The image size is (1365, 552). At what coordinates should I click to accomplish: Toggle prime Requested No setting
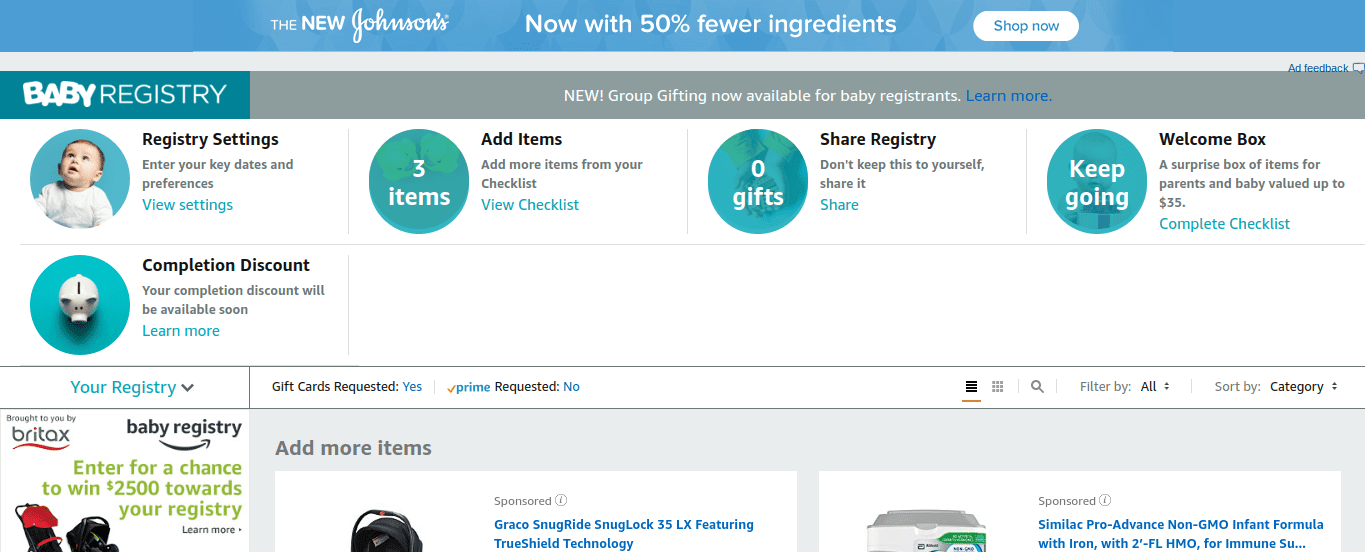pyautogui.click(x=571, y=386)
